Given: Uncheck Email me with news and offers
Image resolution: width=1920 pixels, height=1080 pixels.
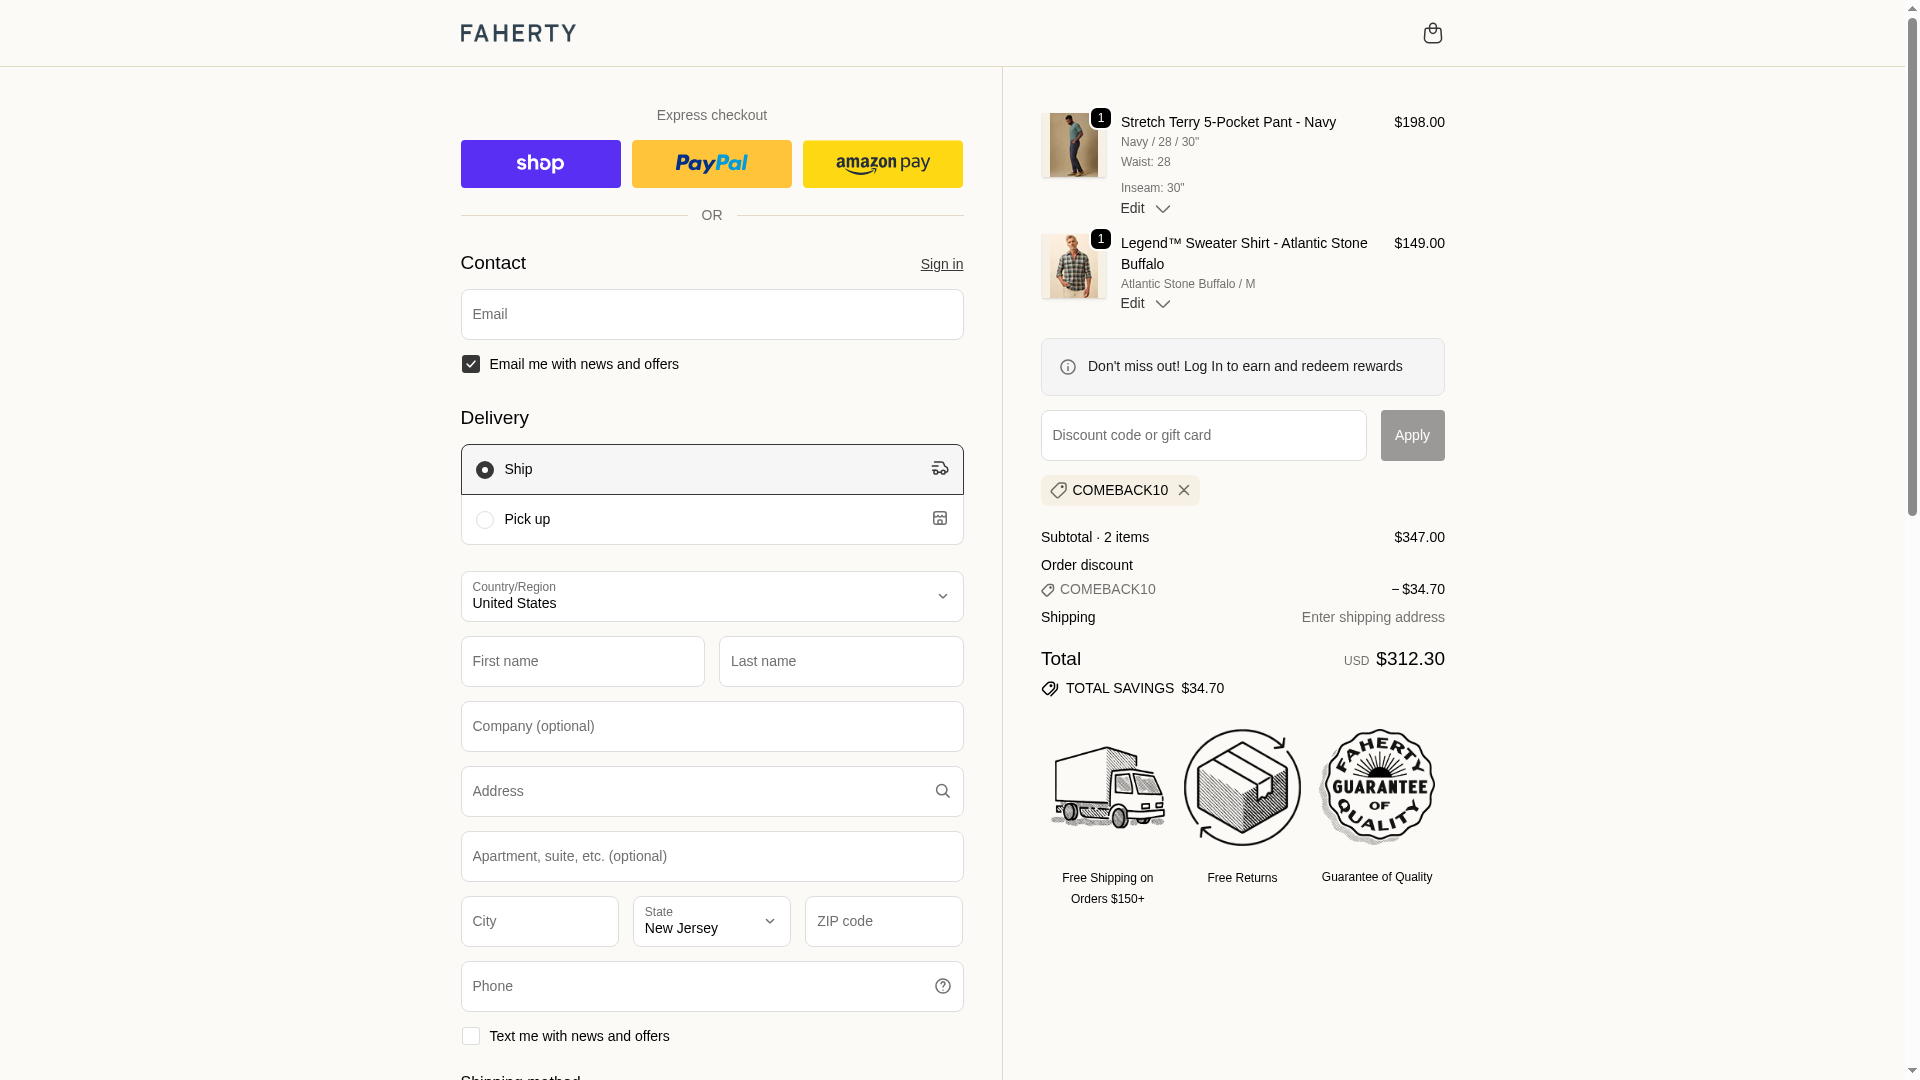Looking at the screenshot, I should [x=471, y=364].
